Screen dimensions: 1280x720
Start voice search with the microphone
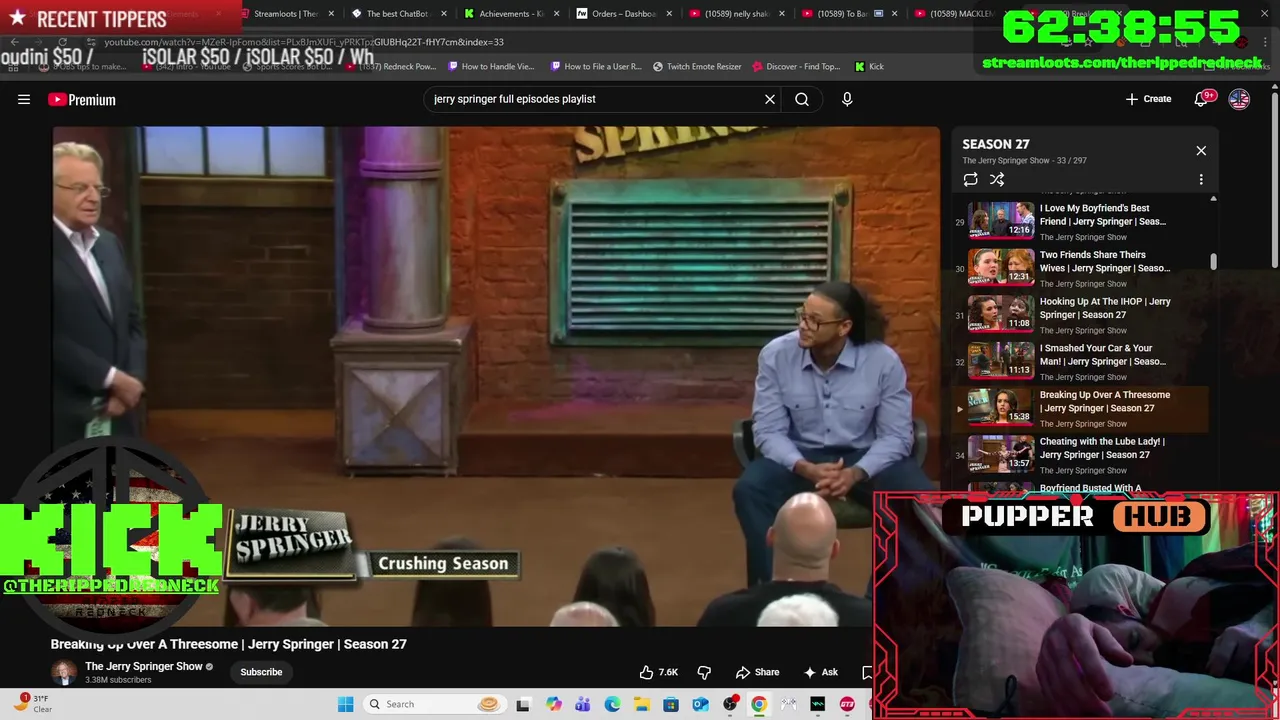tap(847, 99)
